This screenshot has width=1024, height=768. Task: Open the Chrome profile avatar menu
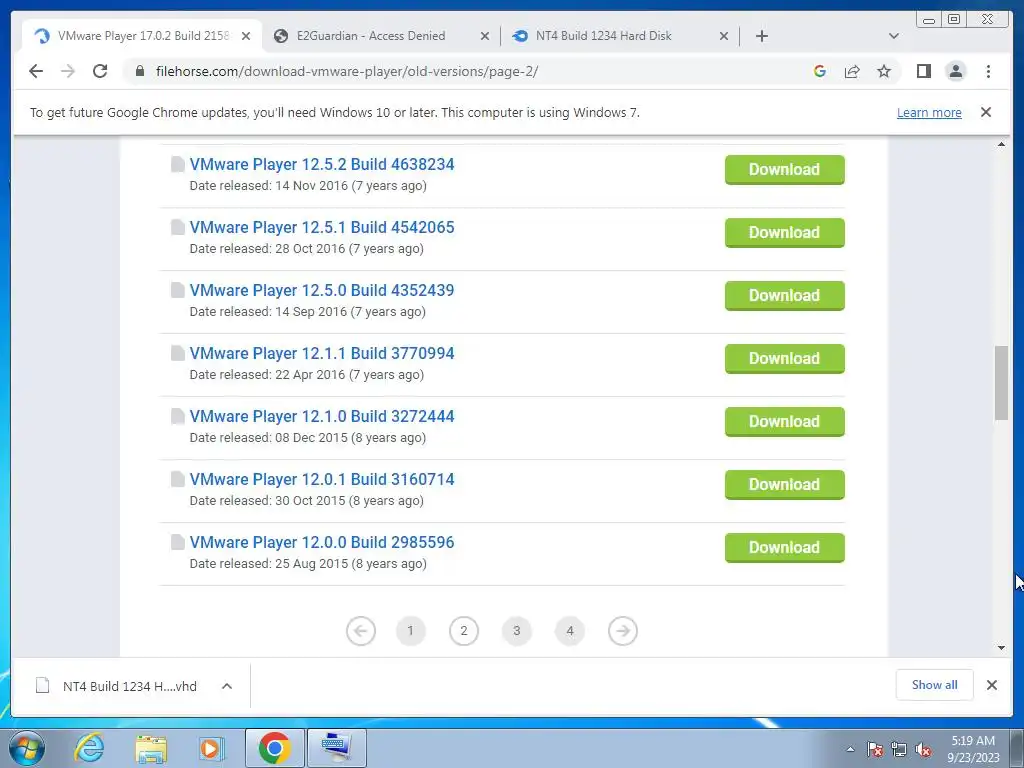(x=955, y=71)
